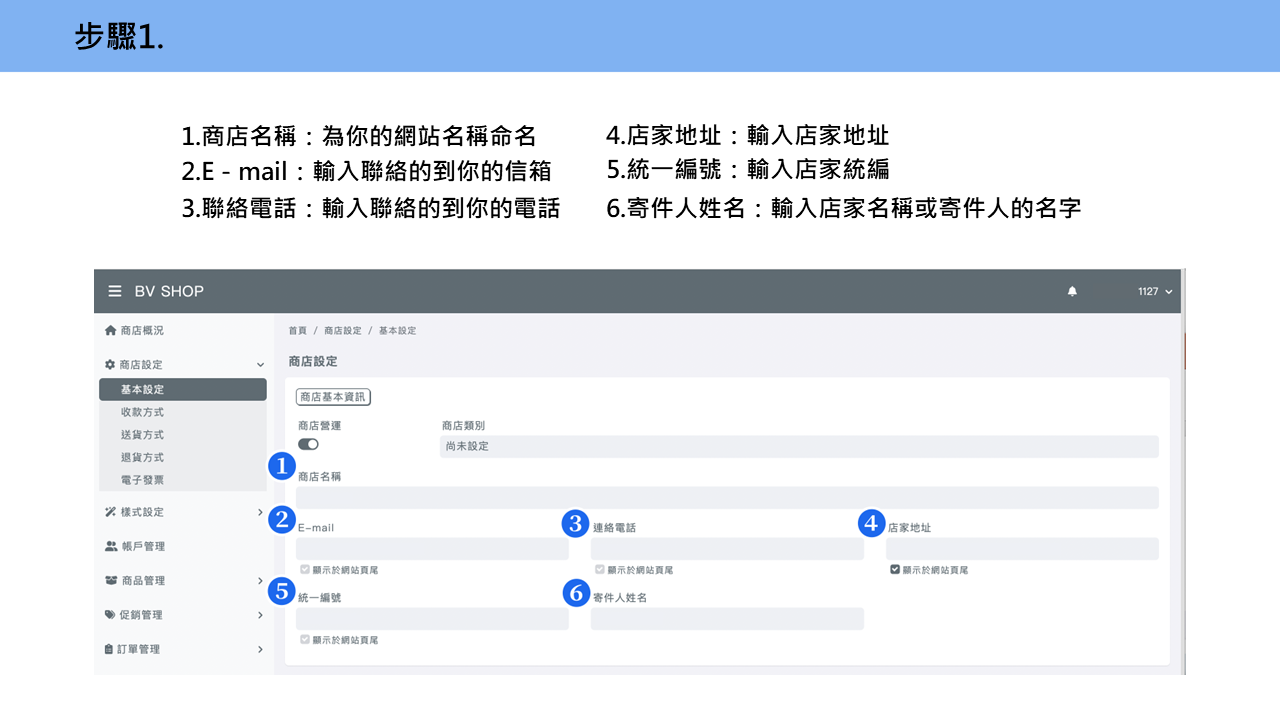Collapse the 商店設定 sidebar section chevron
The image size is (1280, 720).
(260, 365)
